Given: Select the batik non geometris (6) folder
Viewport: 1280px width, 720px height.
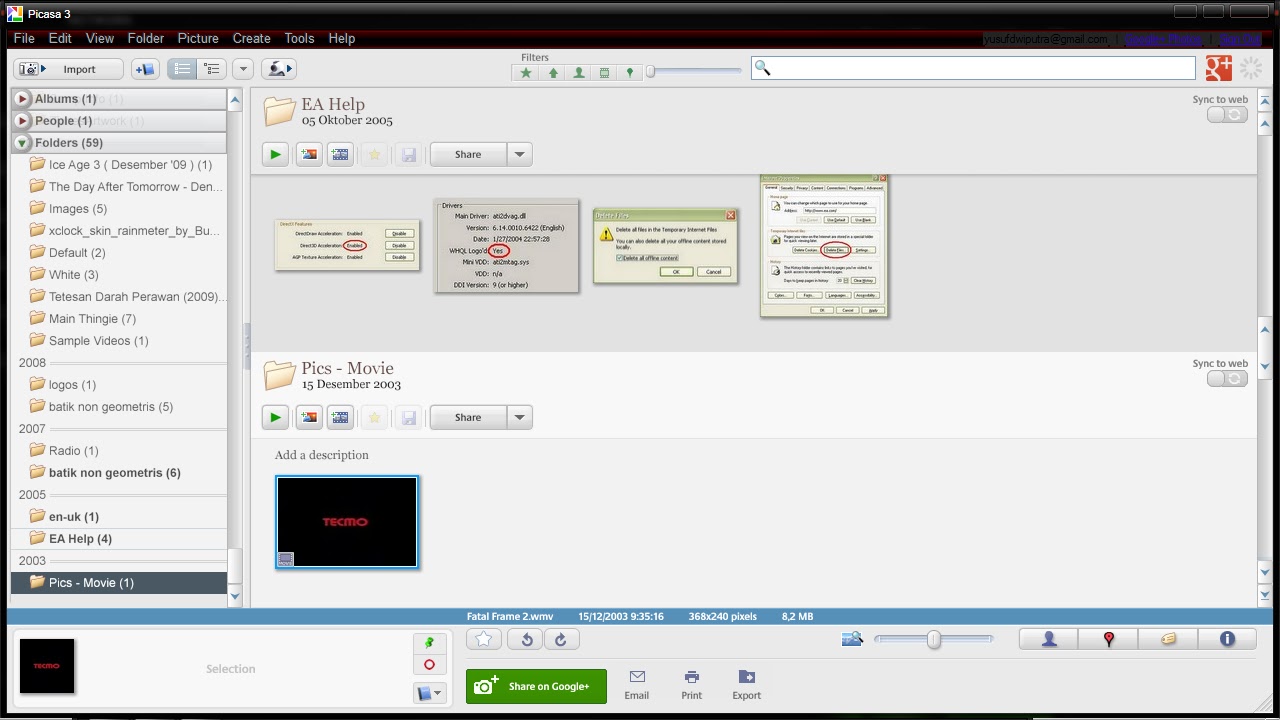Looking at the screenshot, I should tap(120, 473).
